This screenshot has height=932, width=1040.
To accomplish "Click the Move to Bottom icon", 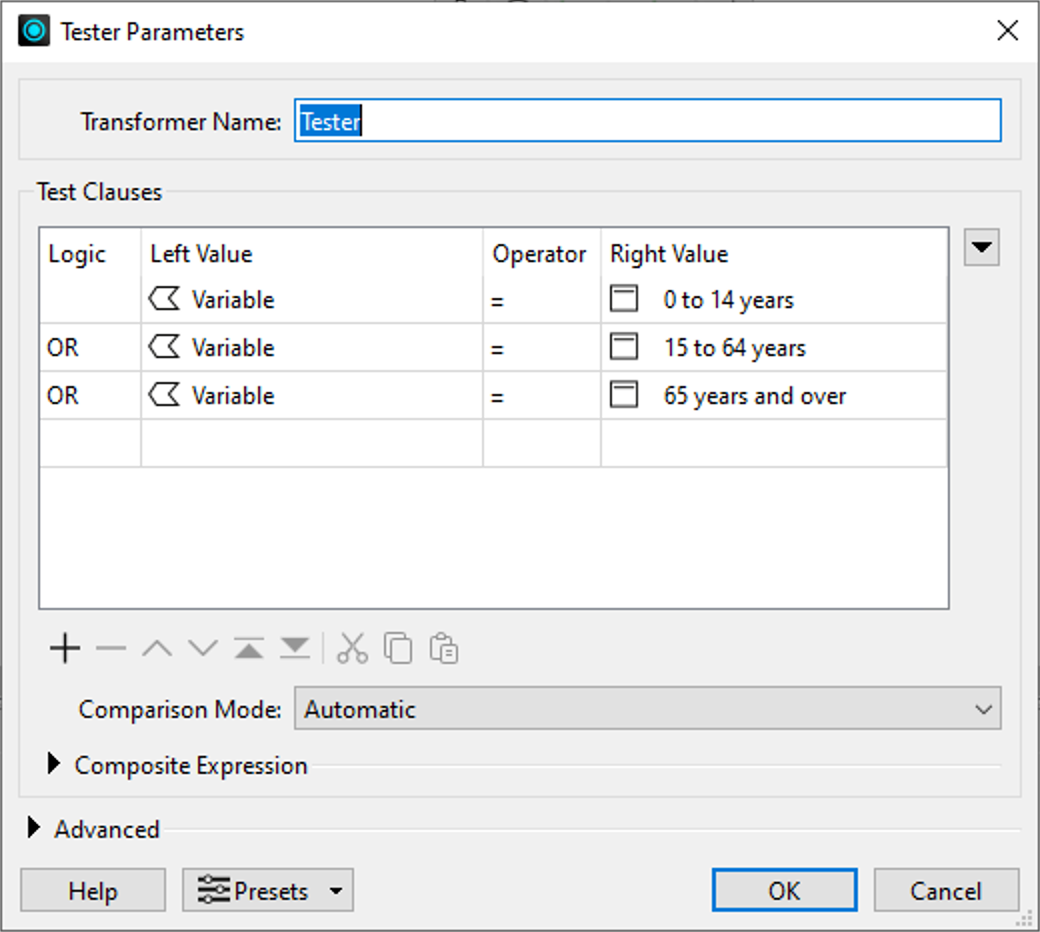I will [x=294, y=648].
